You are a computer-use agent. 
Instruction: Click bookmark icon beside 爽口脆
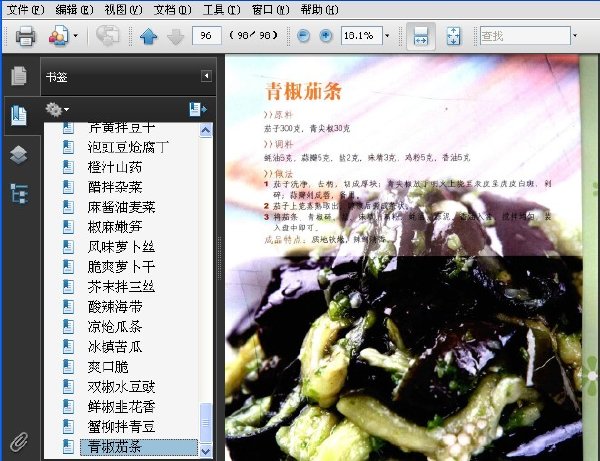click(x=68, y=367)
